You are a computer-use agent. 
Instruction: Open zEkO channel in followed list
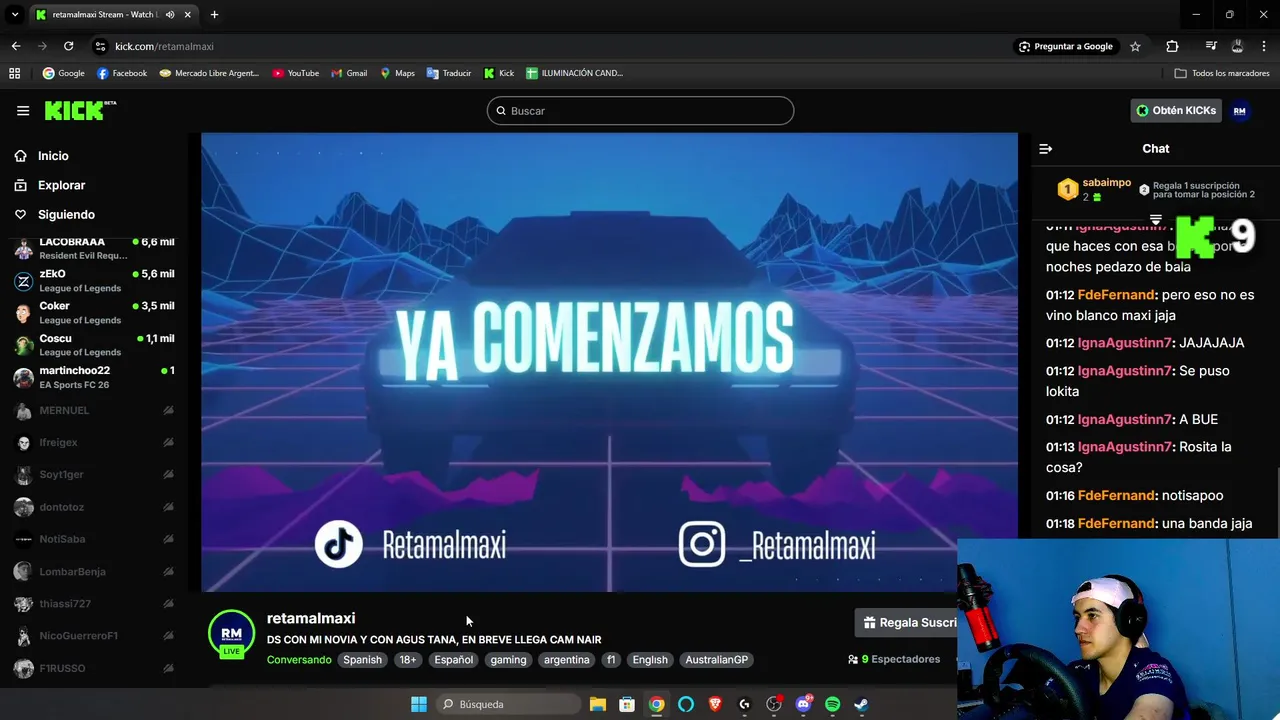(95, 281)
